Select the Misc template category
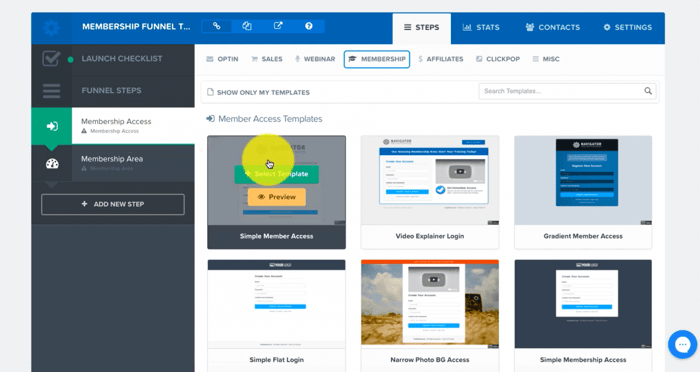Image resolution: width=700 pixels, height=372 pixels. click(x=546, y=59)
